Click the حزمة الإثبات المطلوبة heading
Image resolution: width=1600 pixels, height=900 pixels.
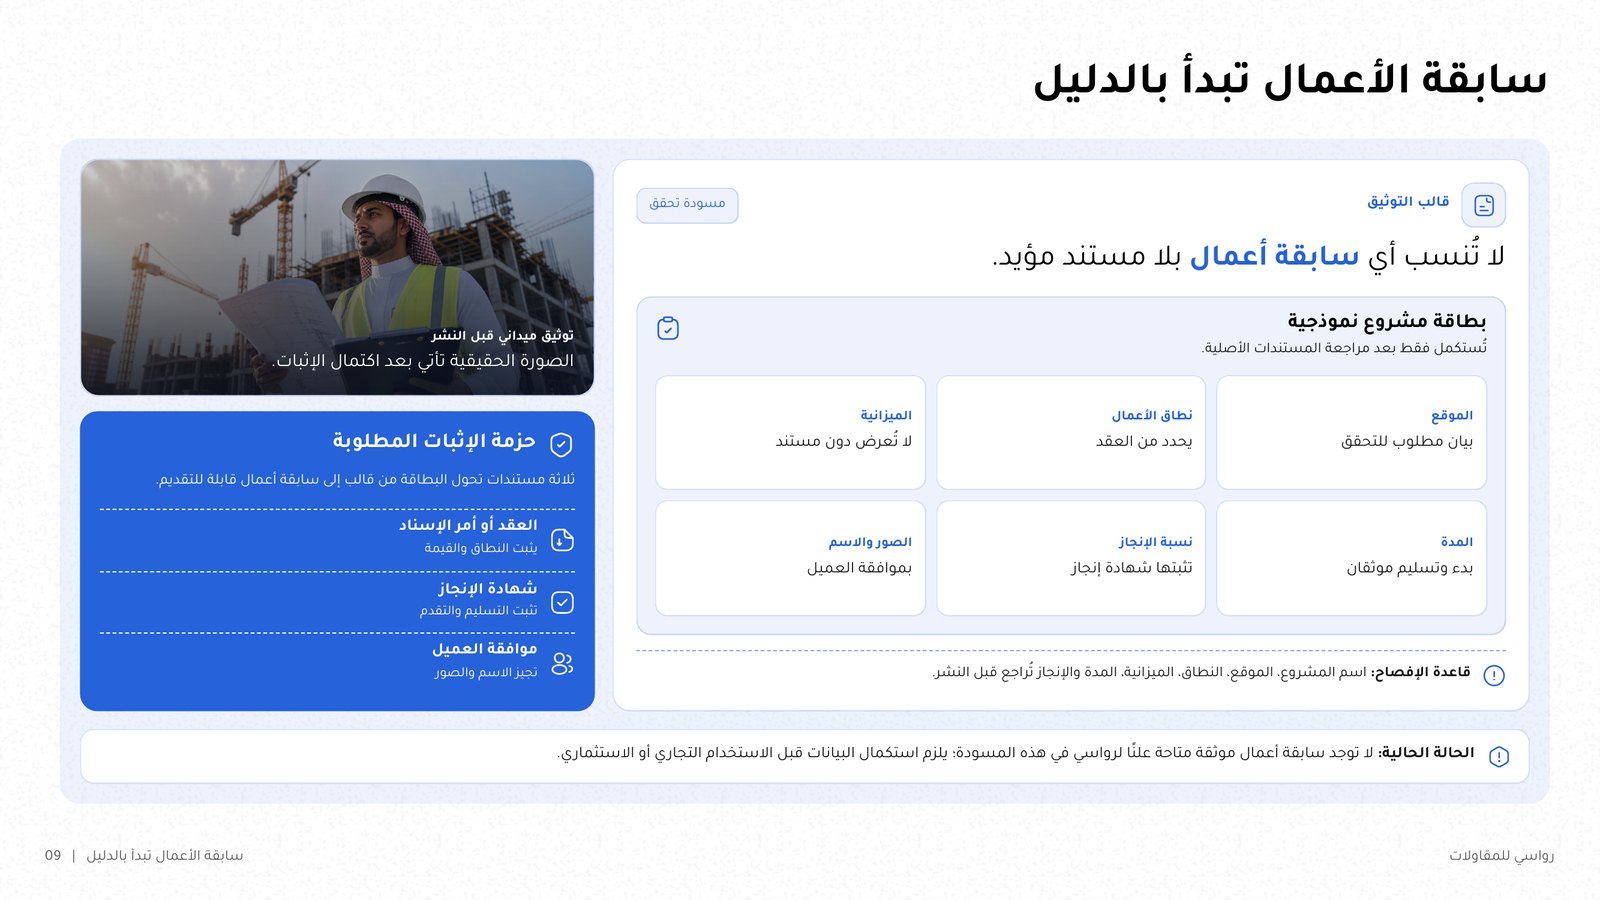[434, 441]
